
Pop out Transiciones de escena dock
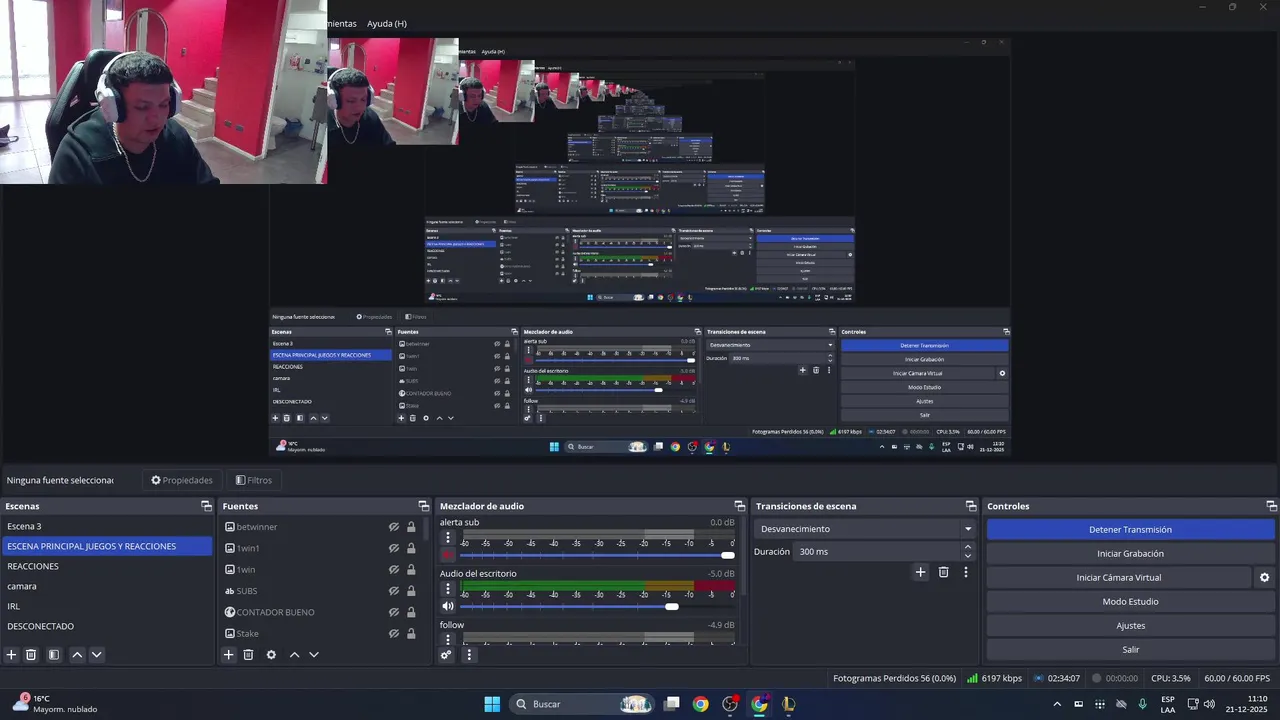point(971,506)
